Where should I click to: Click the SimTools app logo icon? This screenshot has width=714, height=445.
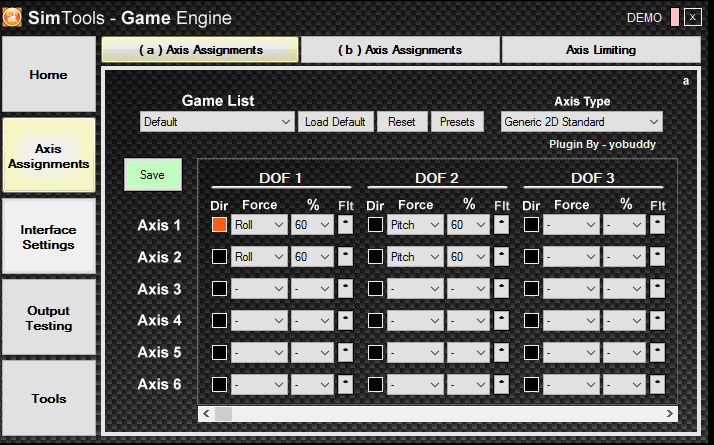(x=12, y=17)
